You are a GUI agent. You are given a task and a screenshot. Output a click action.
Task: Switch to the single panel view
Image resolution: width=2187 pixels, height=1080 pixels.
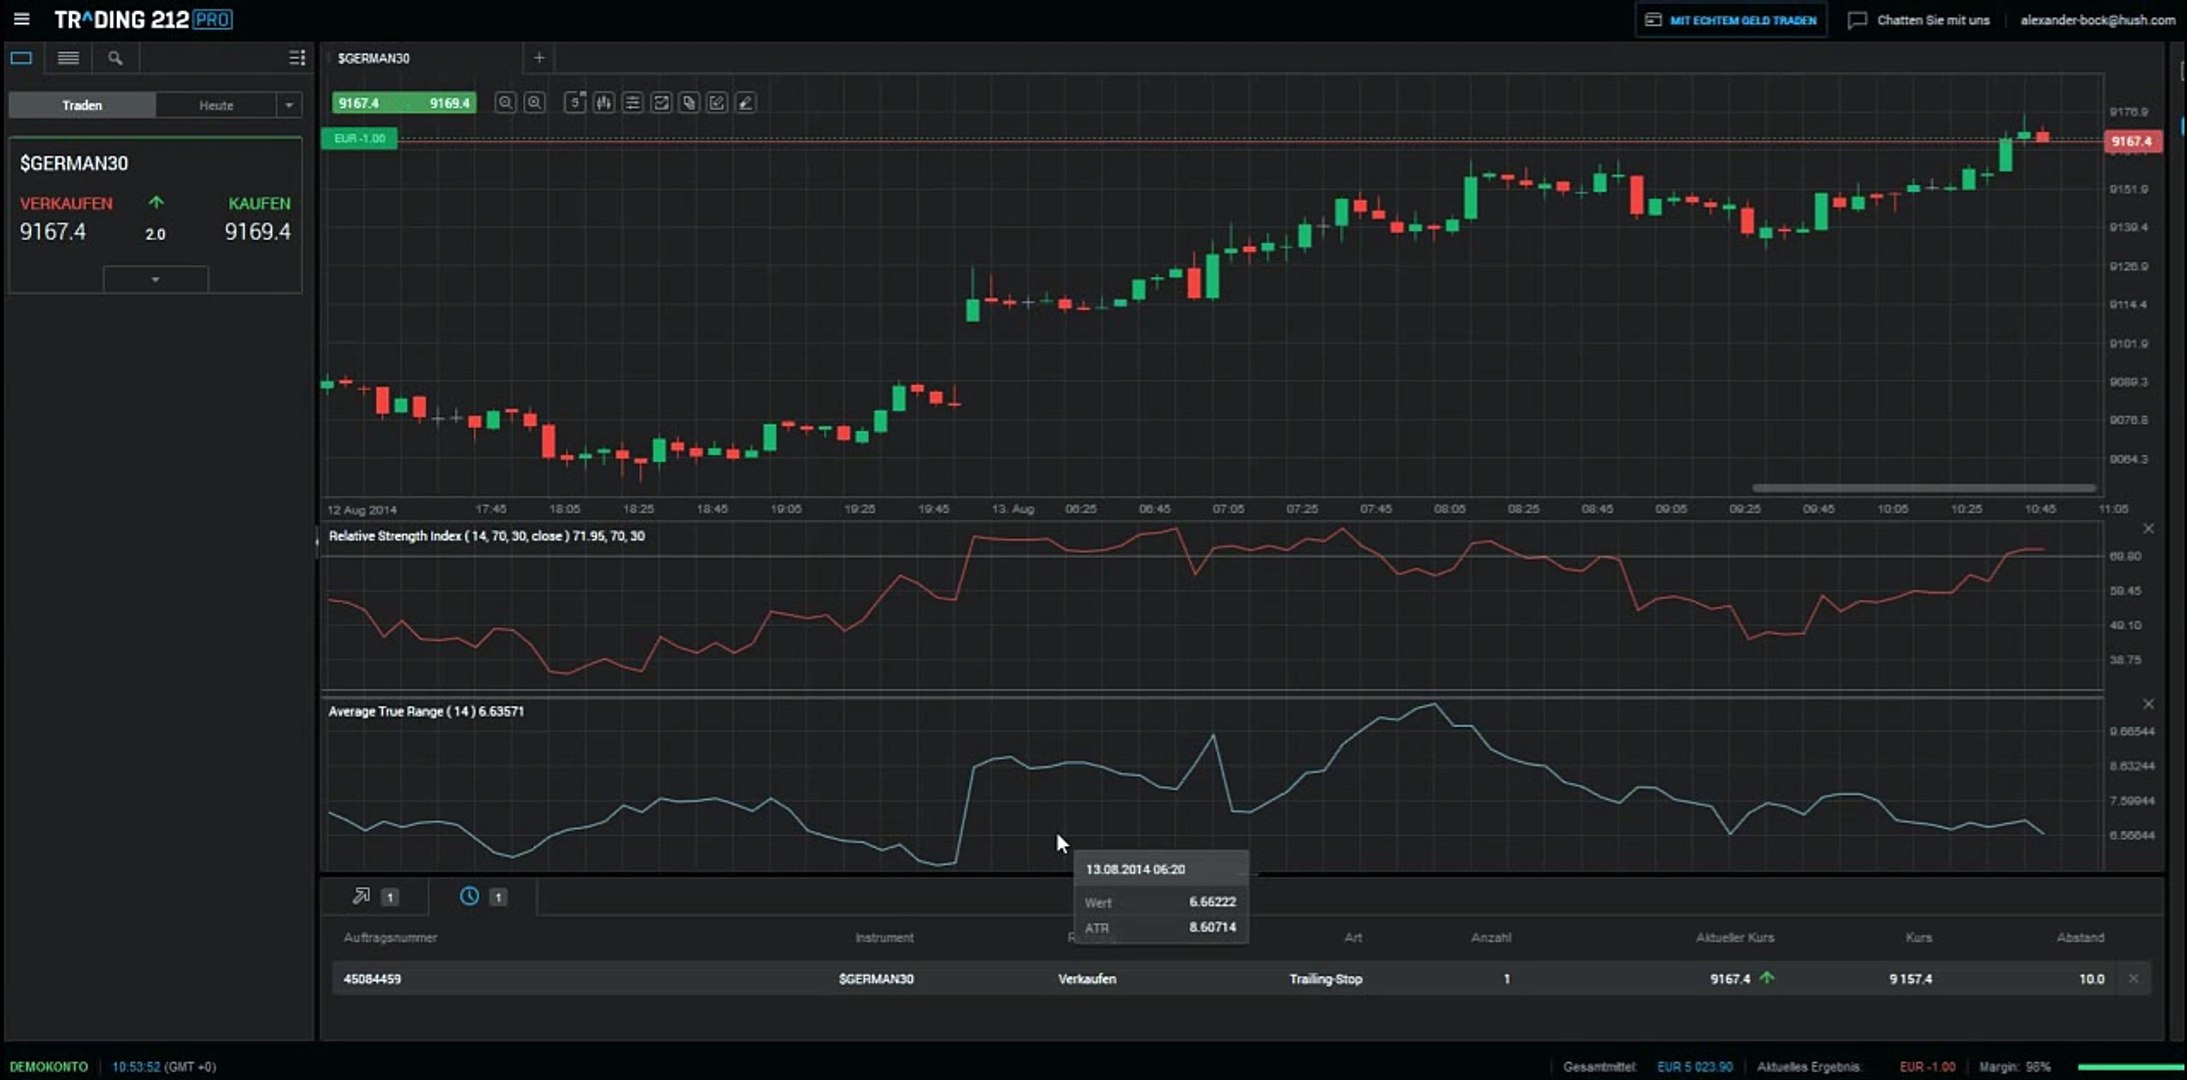[21, 58]
